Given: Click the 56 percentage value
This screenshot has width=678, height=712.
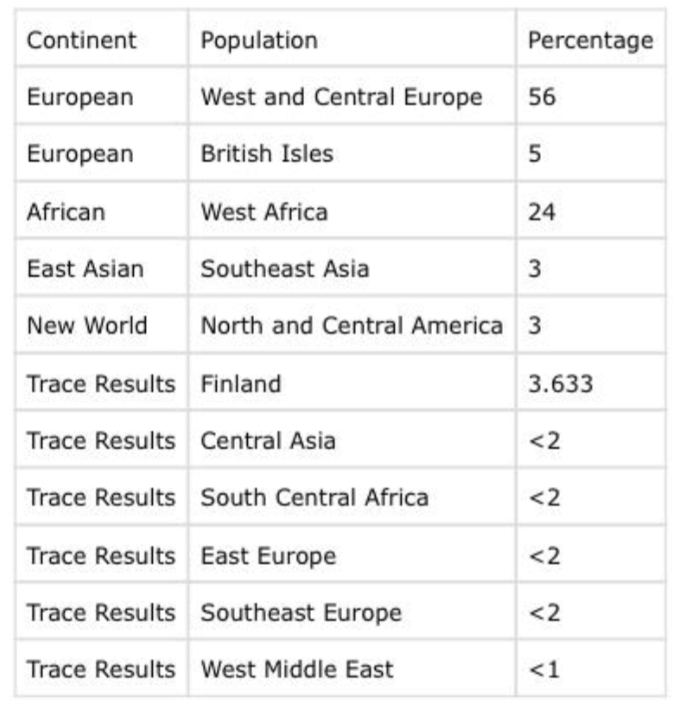Looking at the screenshot, I should [x=542, y=97].
